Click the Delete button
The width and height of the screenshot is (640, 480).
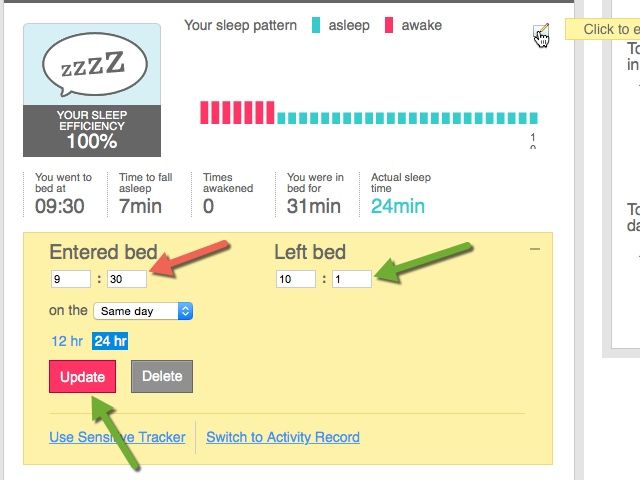click(162, 376)
